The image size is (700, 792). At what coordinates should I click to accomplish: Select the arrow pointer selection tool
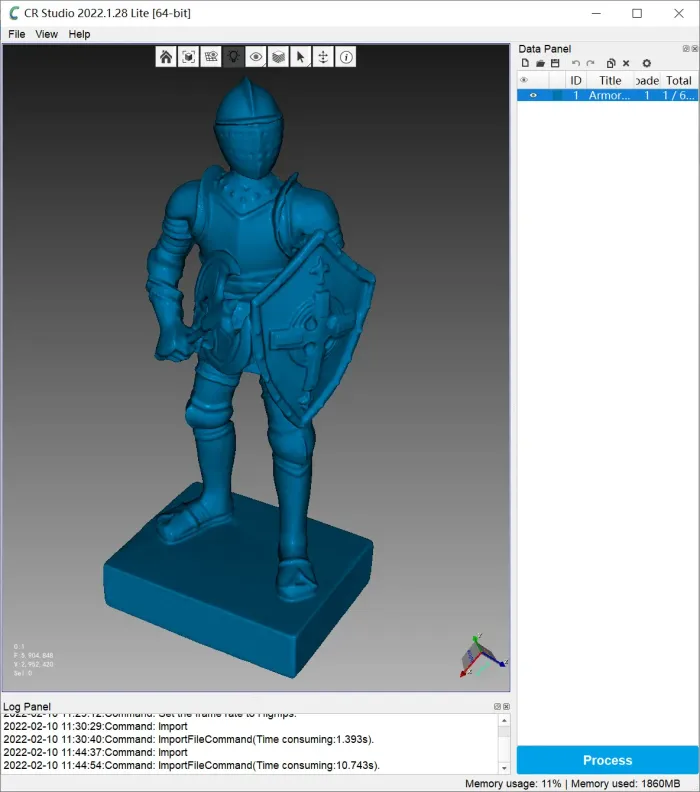tap(301, 57)
